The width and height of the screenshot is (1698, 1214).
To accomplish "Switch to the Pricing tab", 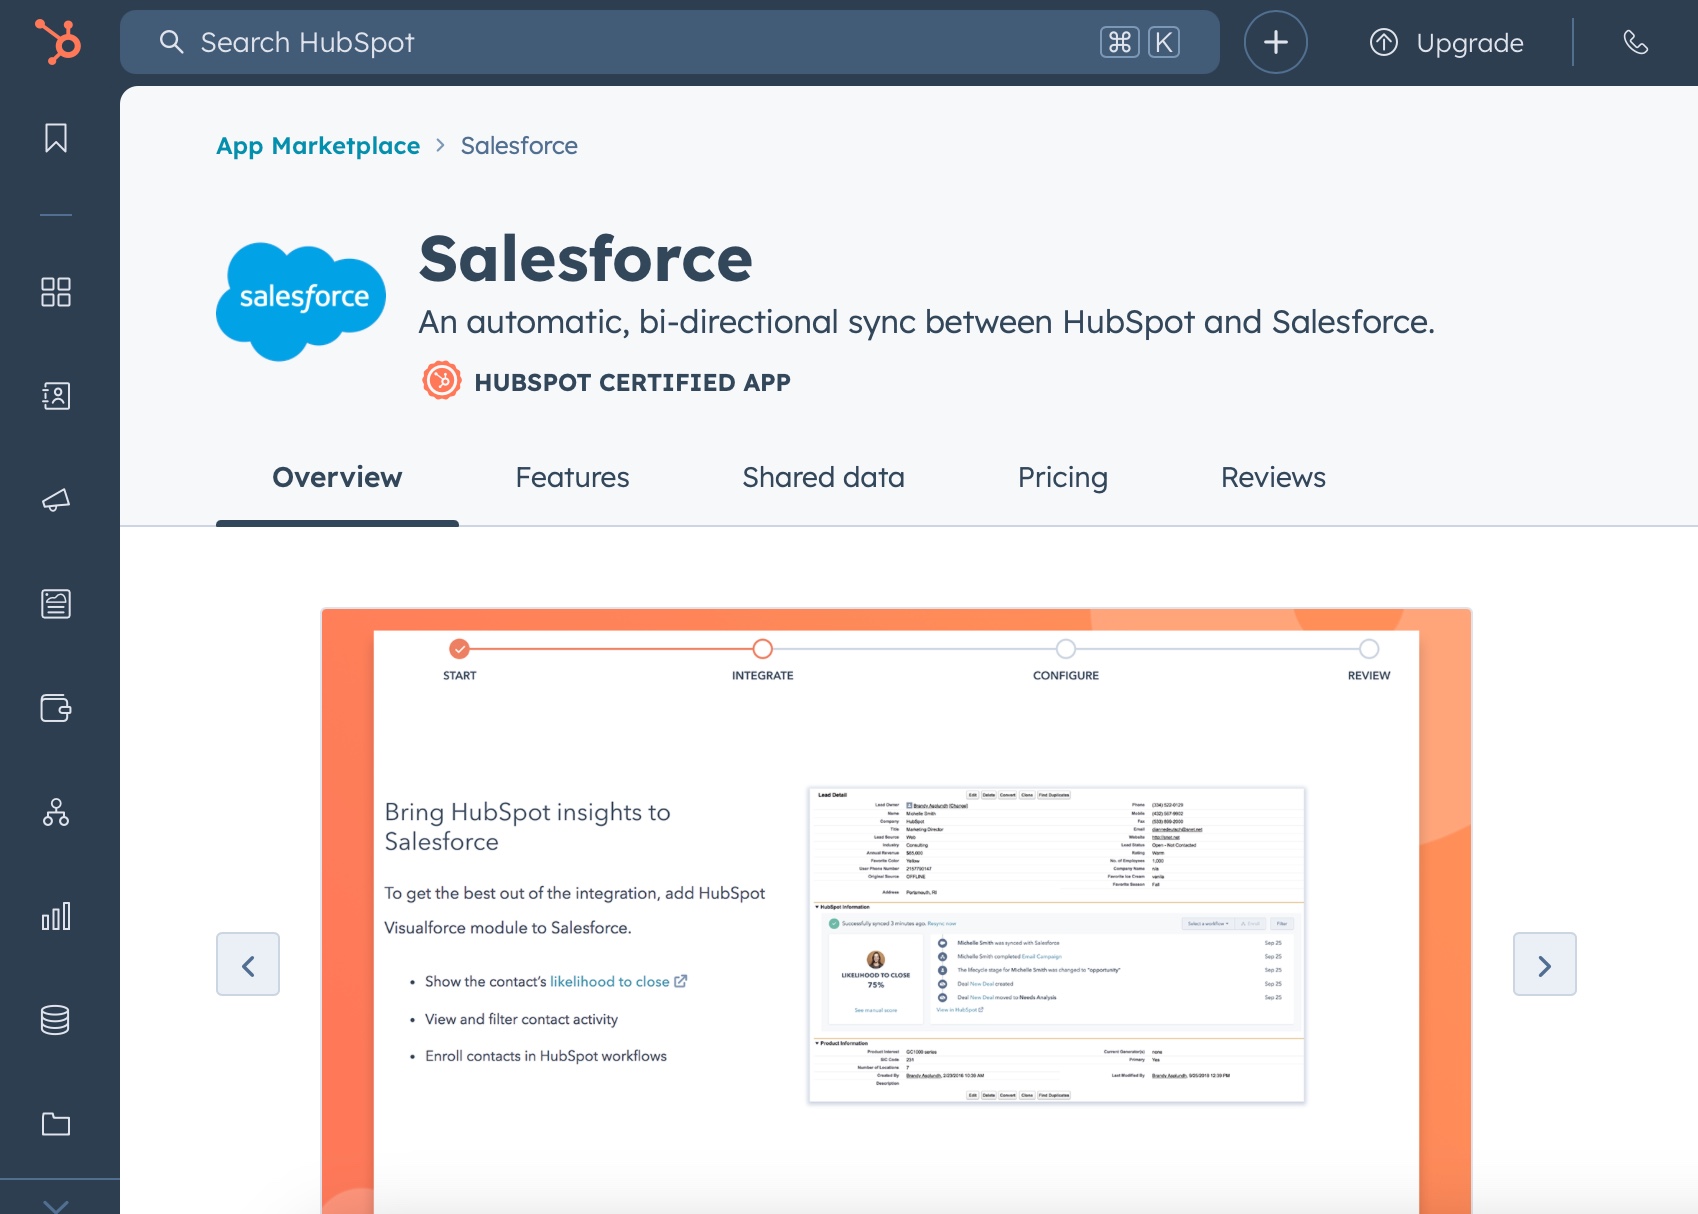I will (1062, 478).
